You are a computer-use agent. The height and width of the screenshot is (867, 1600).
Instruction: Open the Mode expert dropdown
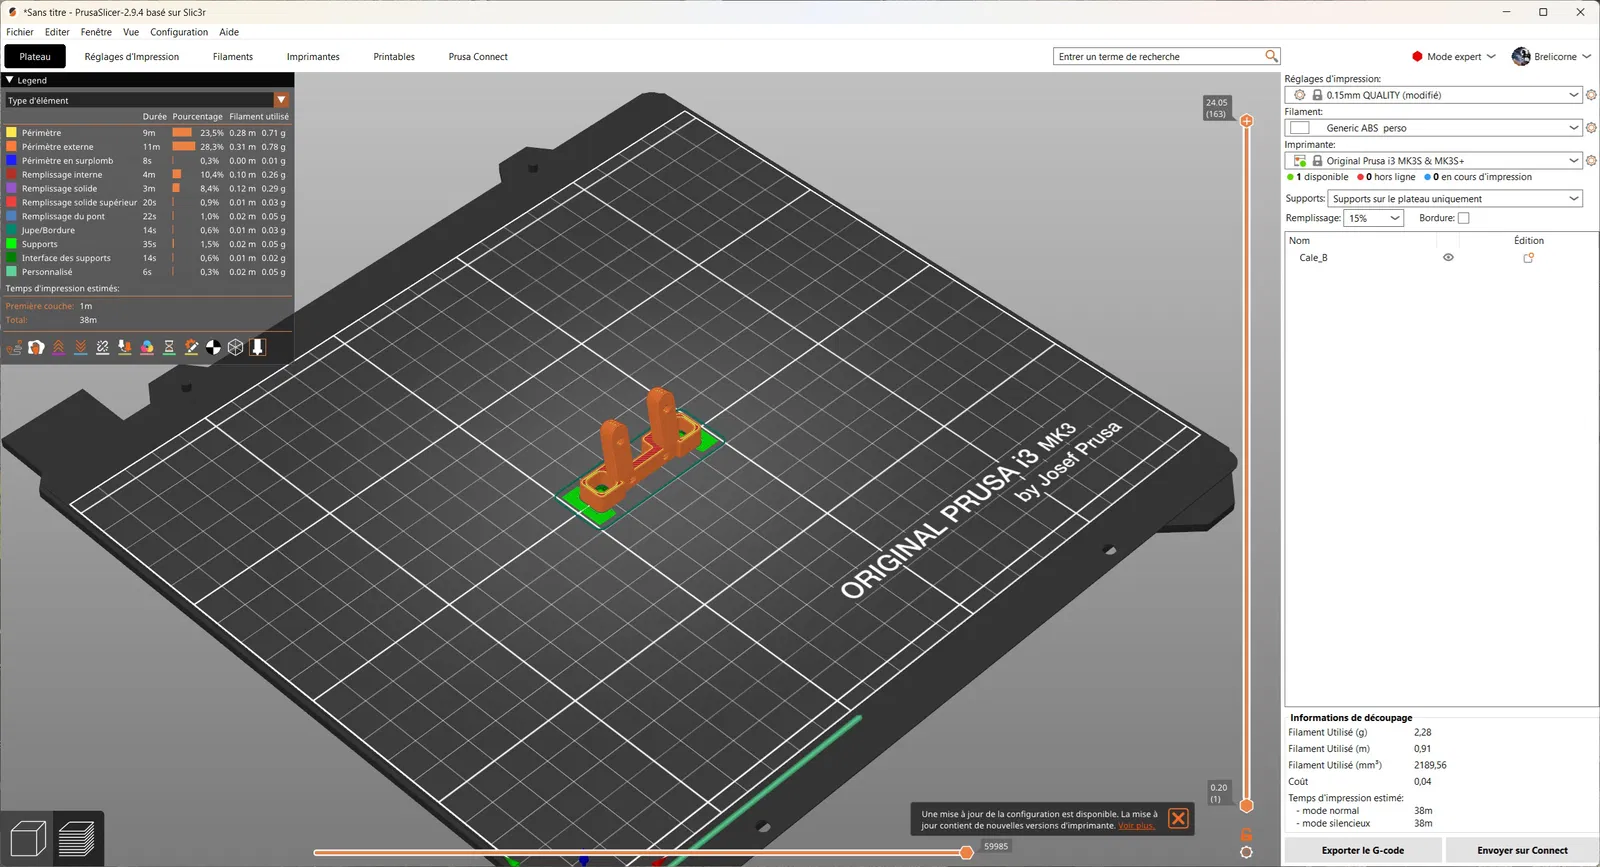pos(1453,56)
